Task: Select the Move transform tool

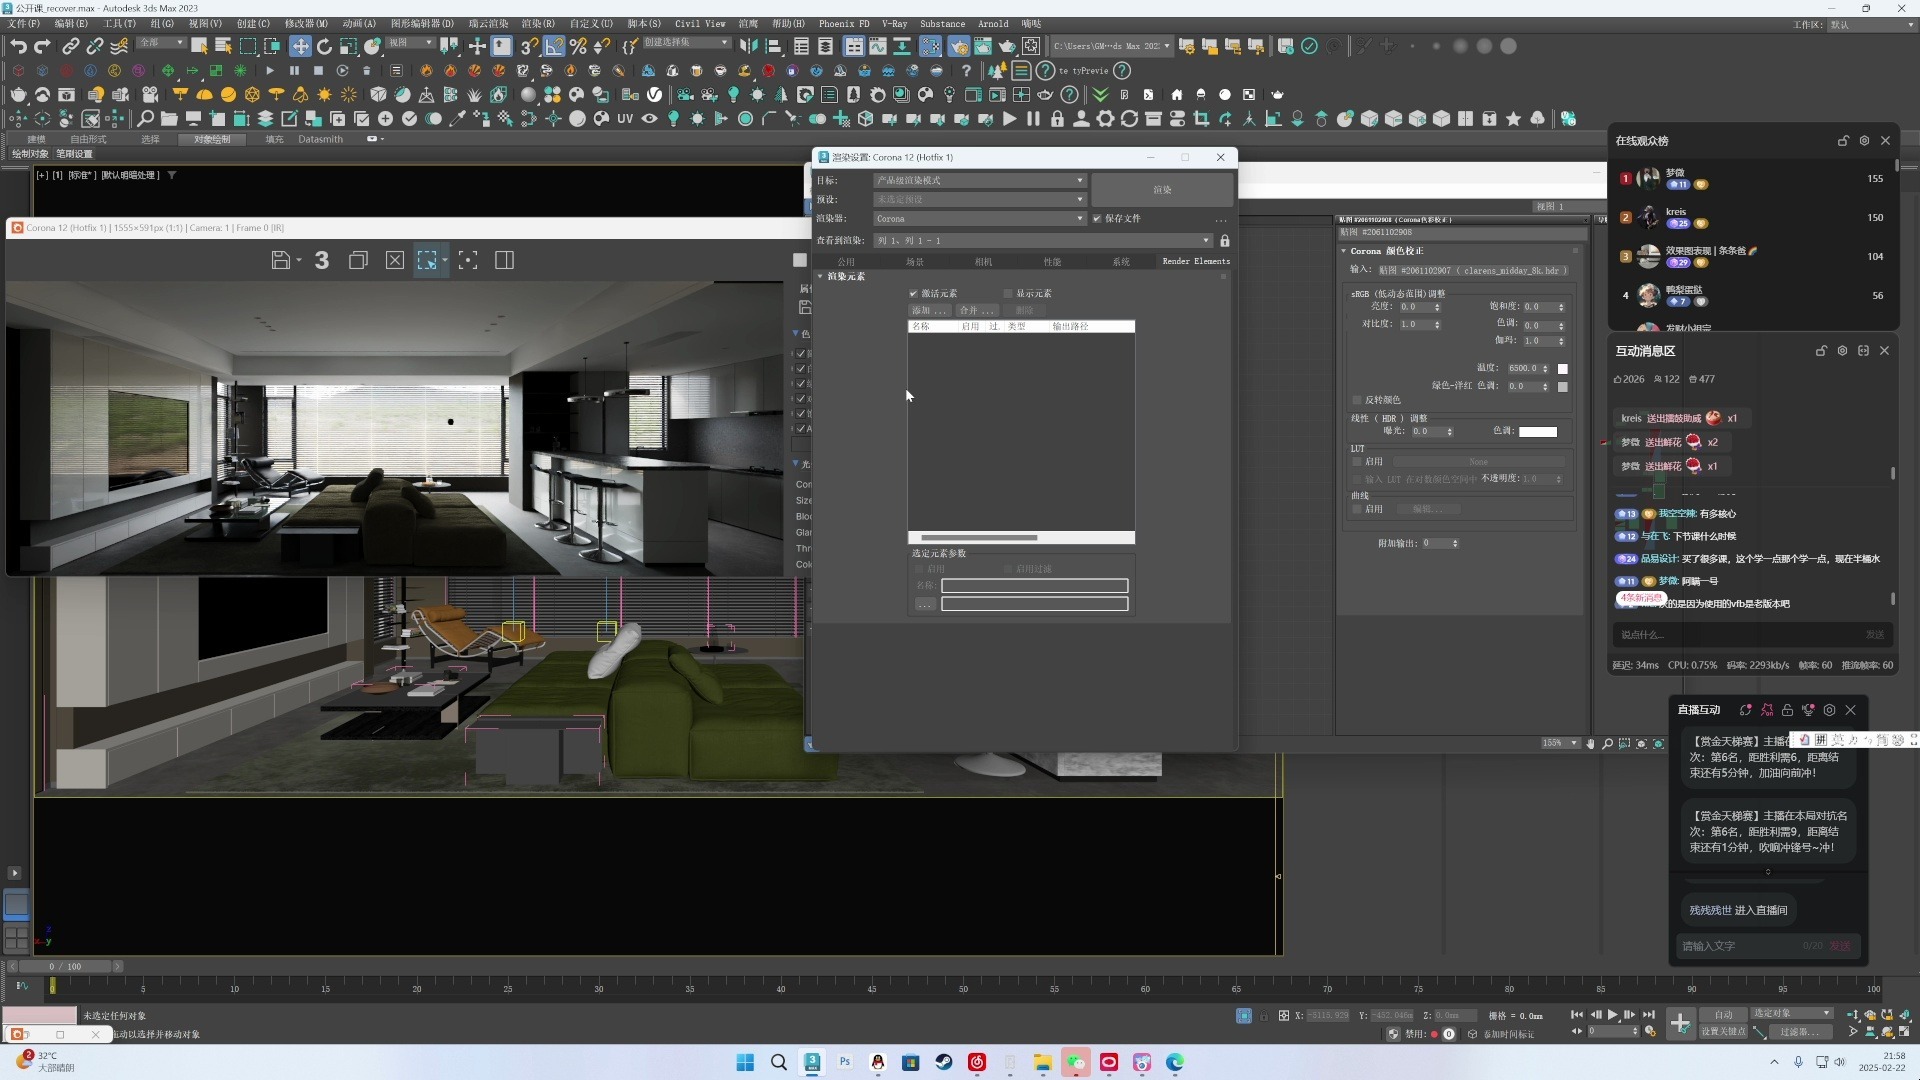Action: (x=300, y=46)
